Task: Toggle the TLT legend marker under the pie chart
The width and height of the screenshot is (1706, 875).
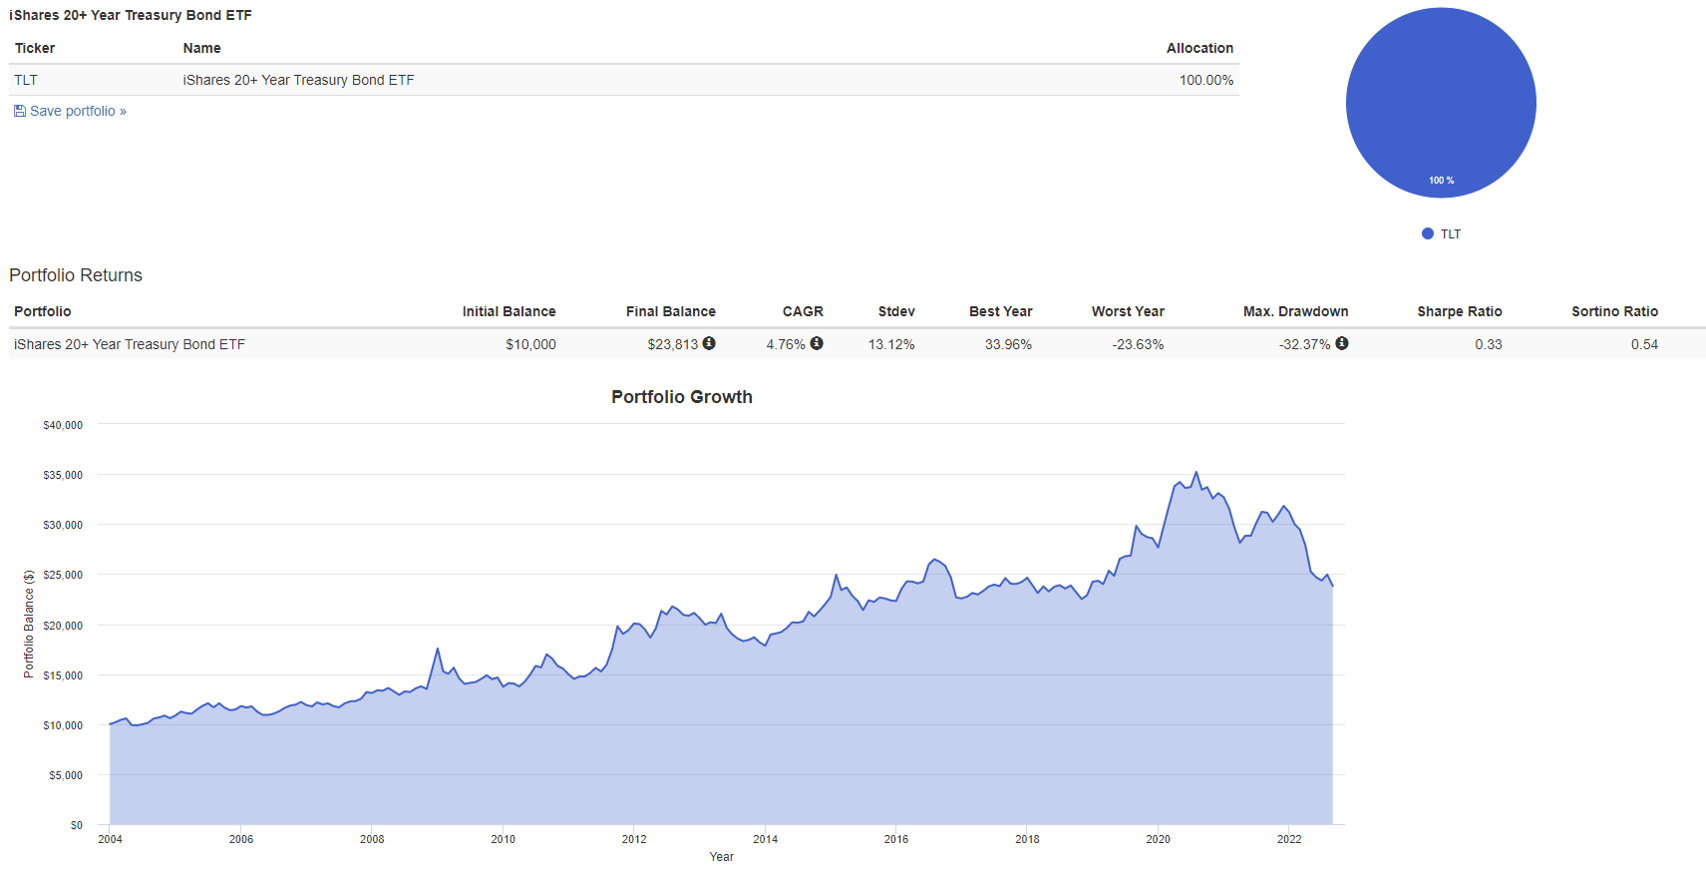Action: [x=1427, y=234]
